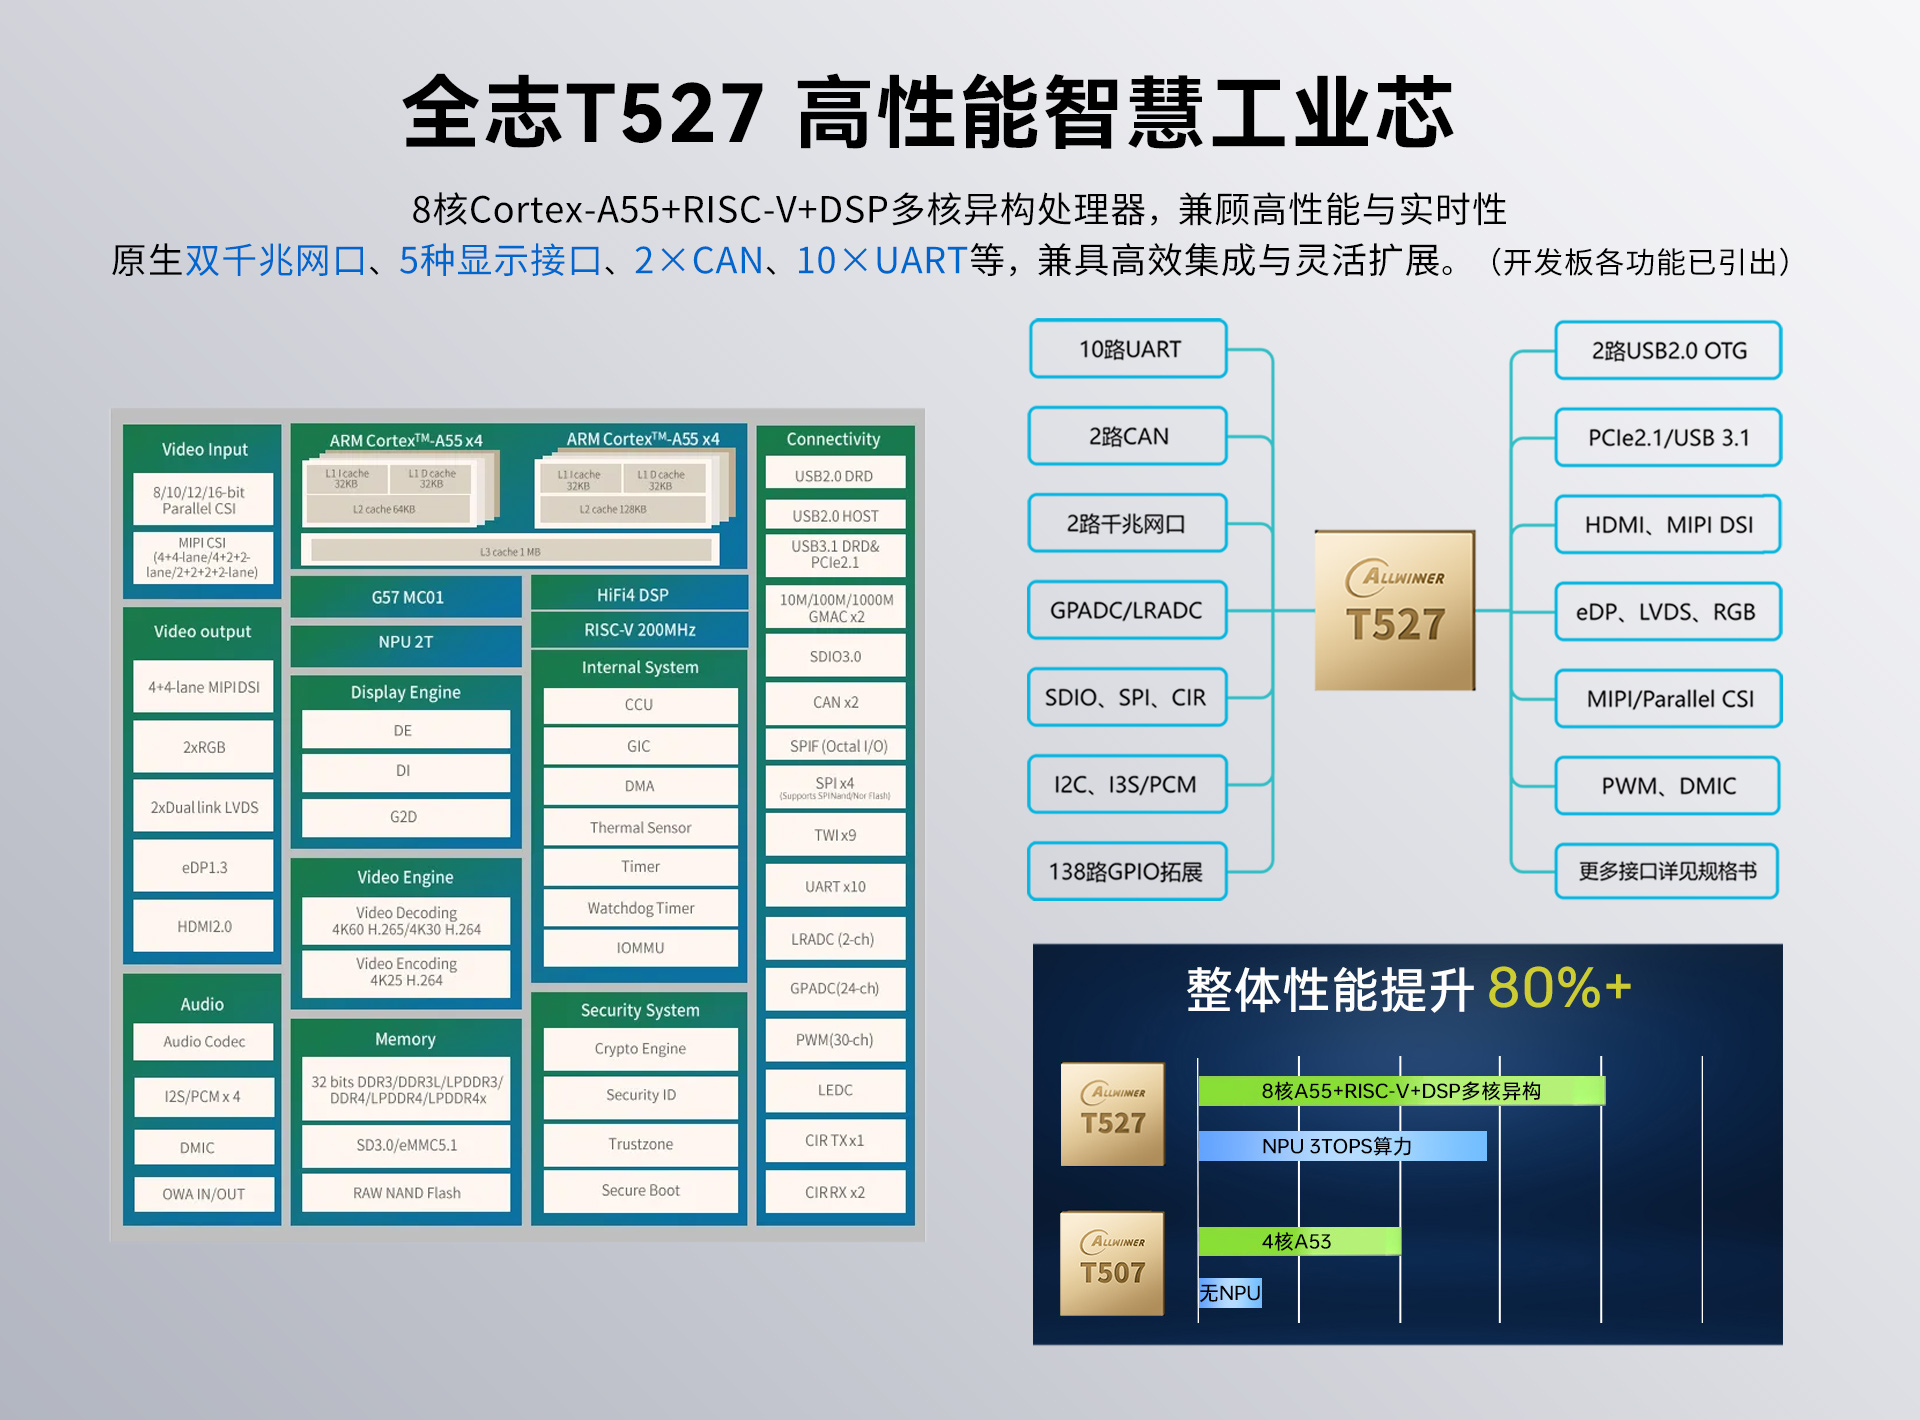
Task: Click the gold T527 chip in the interface diagram
Action: (x=1395, y=610)
